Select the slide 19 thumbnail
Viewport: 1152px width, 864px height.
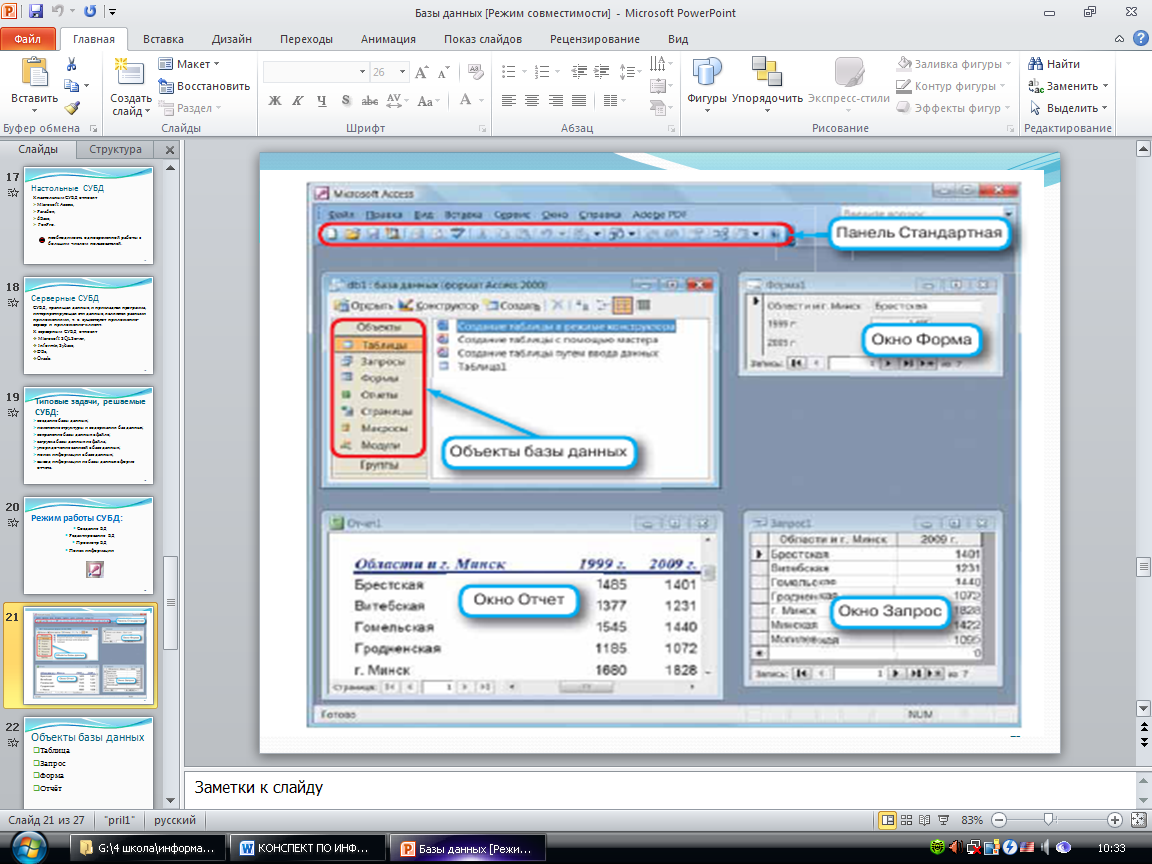click(x=88, y=436)
